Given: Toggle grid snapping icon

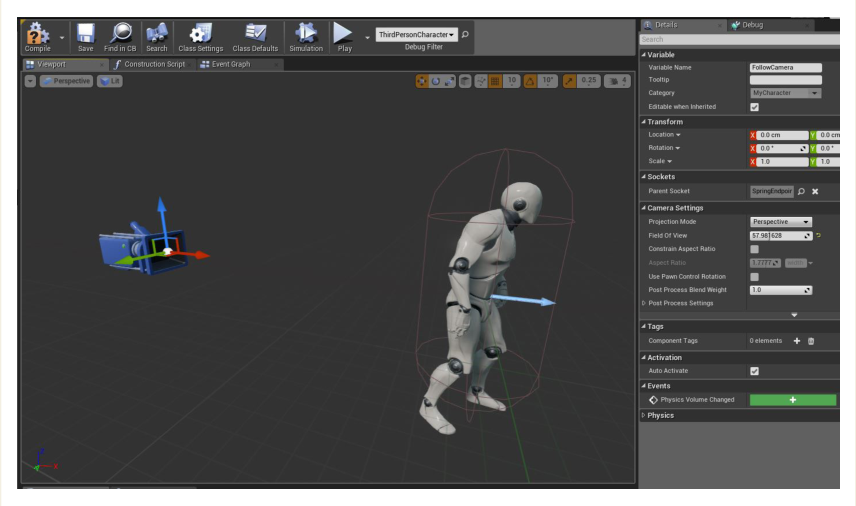Looking at the screenshot, I should click(495, 81).
